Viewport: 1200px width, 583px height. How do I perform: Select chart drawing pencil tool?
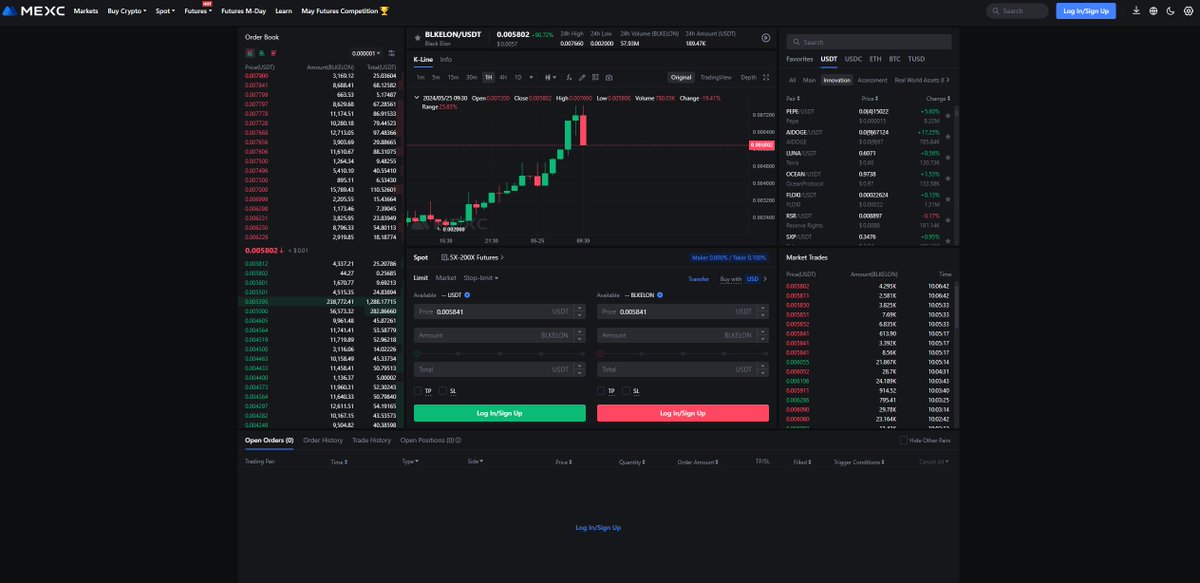coord(583,77)
